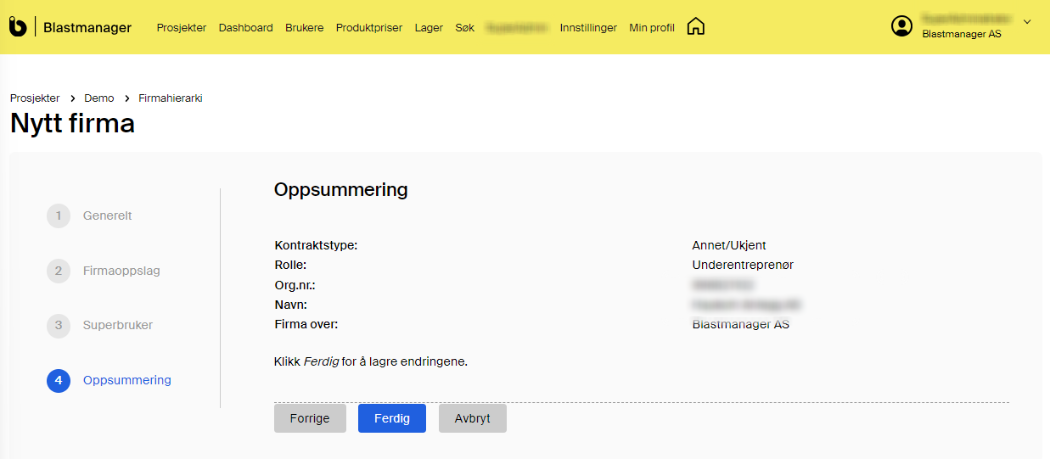Click the Prosjekter breadcrumb link
This screenshot has height=459, width=1050.
[x=35, y=98]
